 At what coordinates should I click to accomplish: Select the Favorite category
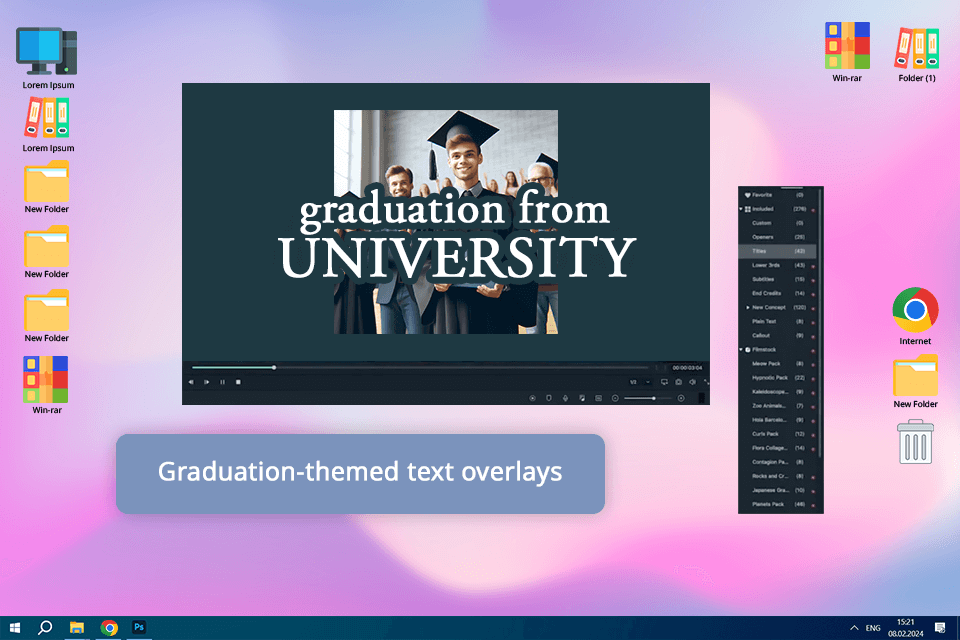click(x=778, y=195)
